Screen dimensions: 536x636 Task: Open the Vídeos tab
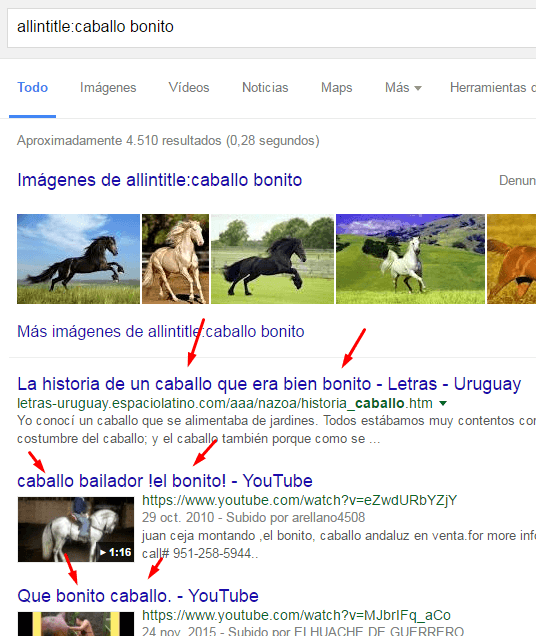(189, 88)
